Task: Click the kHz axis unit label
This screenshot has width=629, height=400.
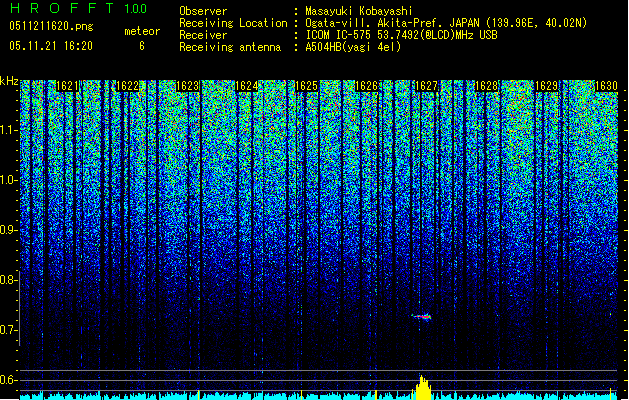Action: 9,81
